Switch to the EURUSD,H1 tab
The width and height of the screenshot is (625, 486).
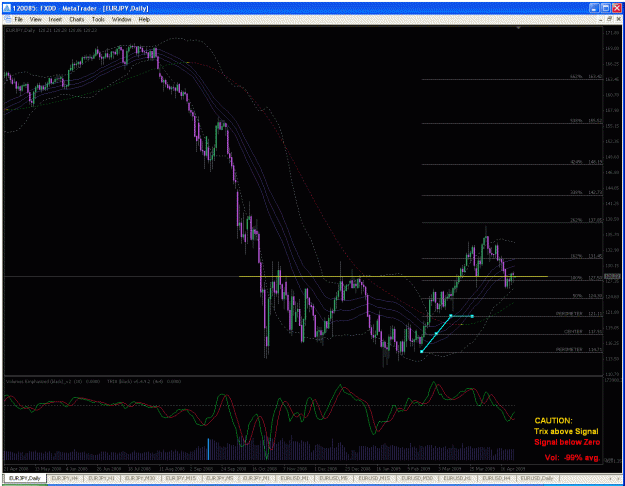tap(457, 478)
